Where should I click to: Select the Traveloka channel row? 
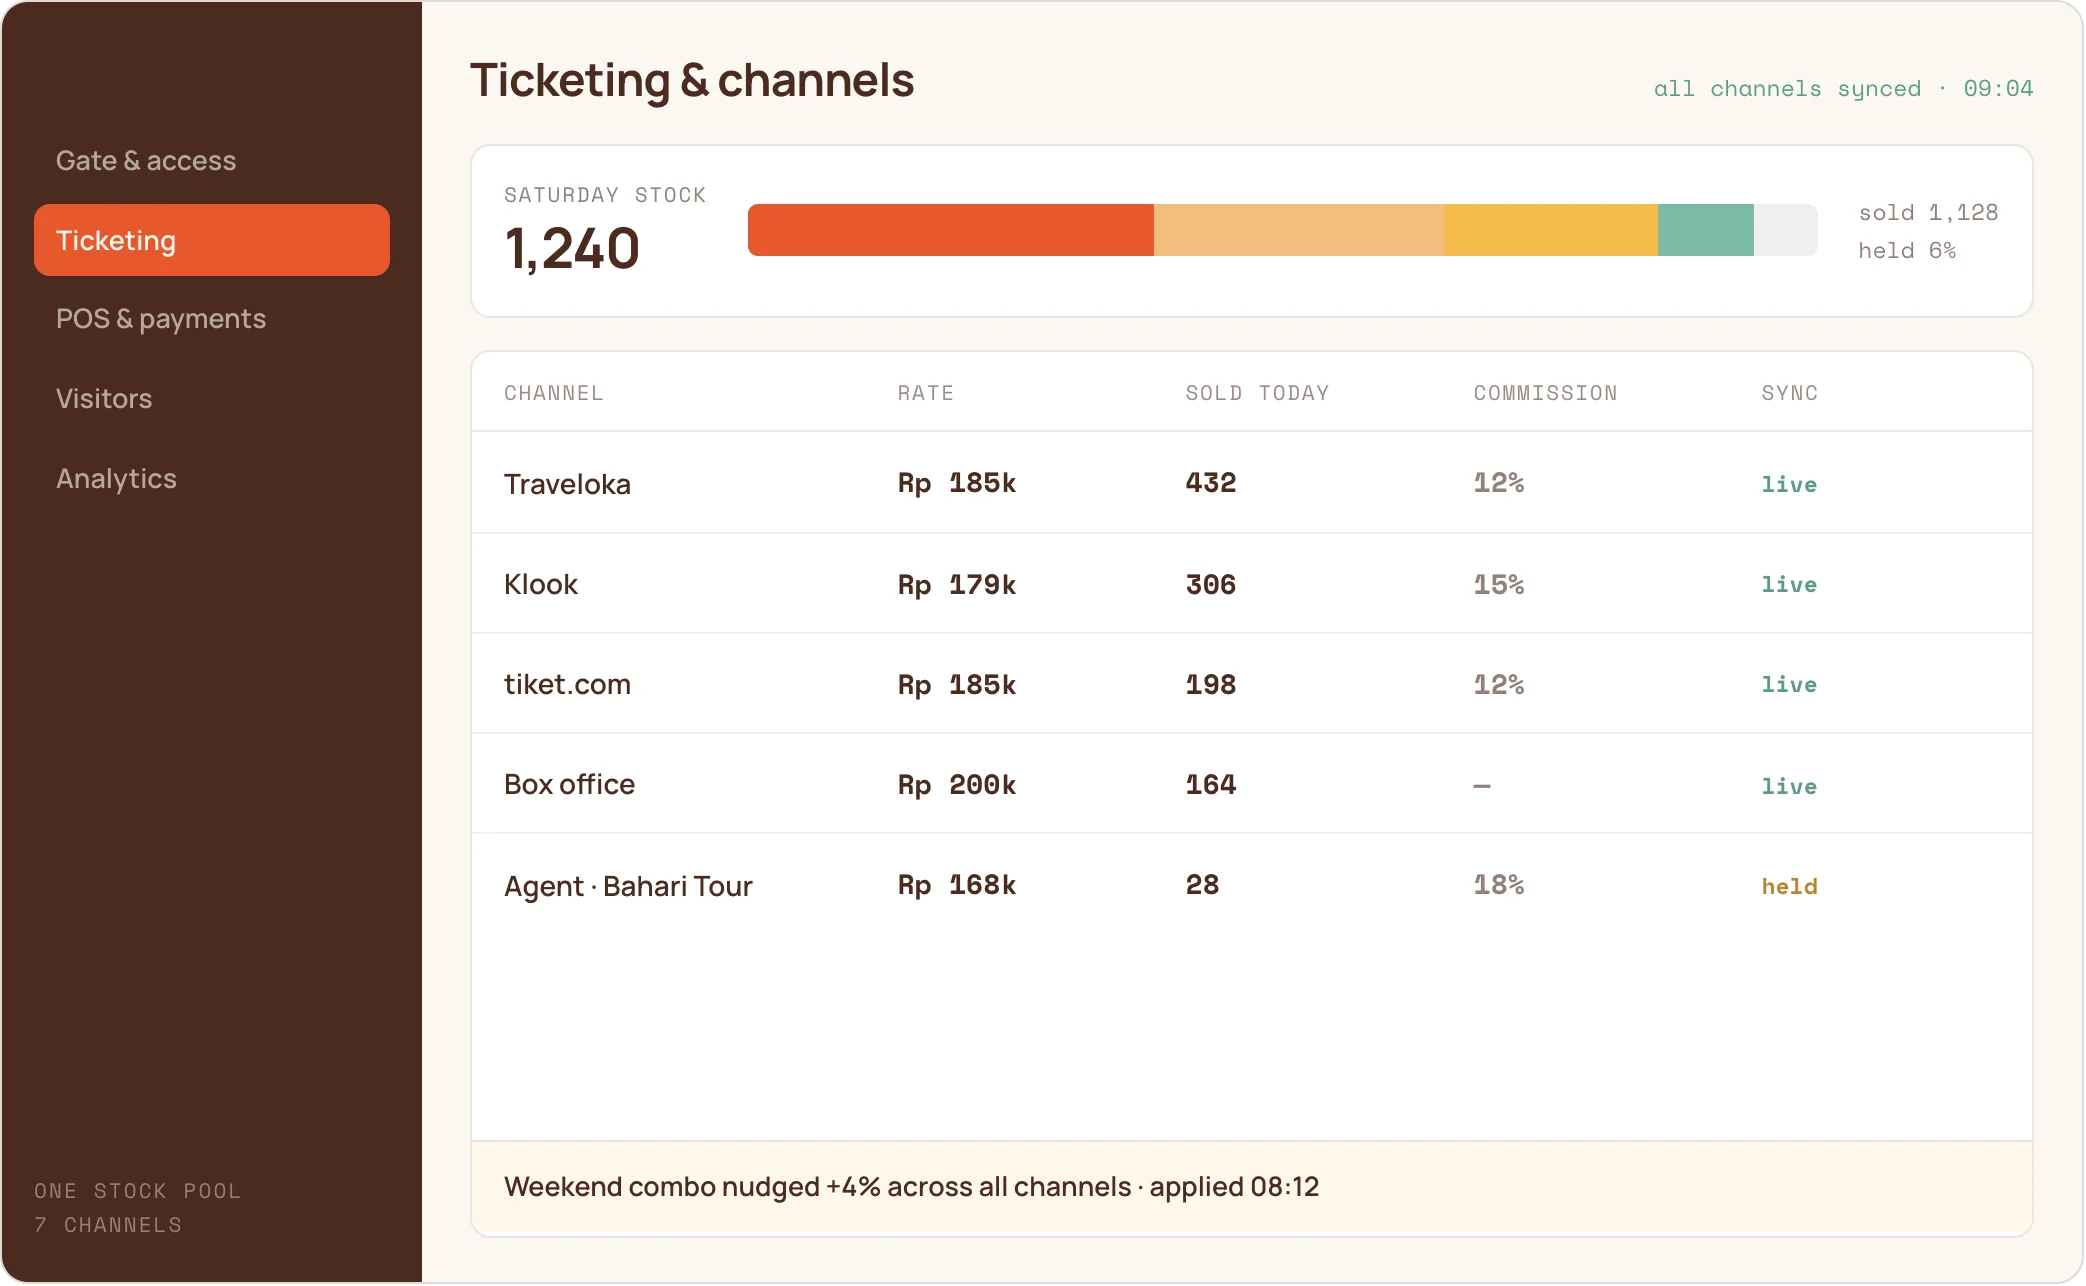[x=1252, y=483]
